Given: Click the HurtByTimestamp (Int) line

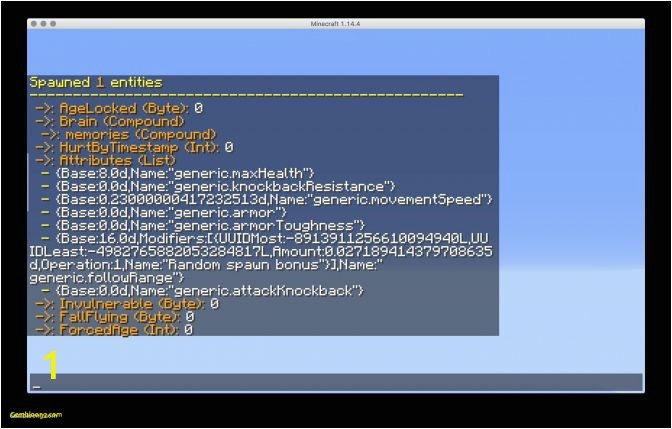Looking at the screenshot, I should pos(134,147).
